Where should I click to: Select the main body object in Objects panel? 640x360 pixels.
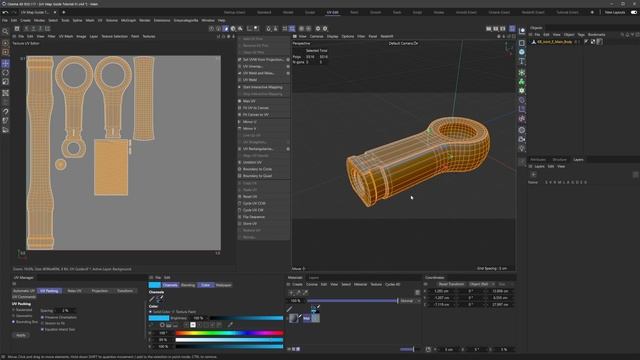pyautogui.click(x=554, y=42)
